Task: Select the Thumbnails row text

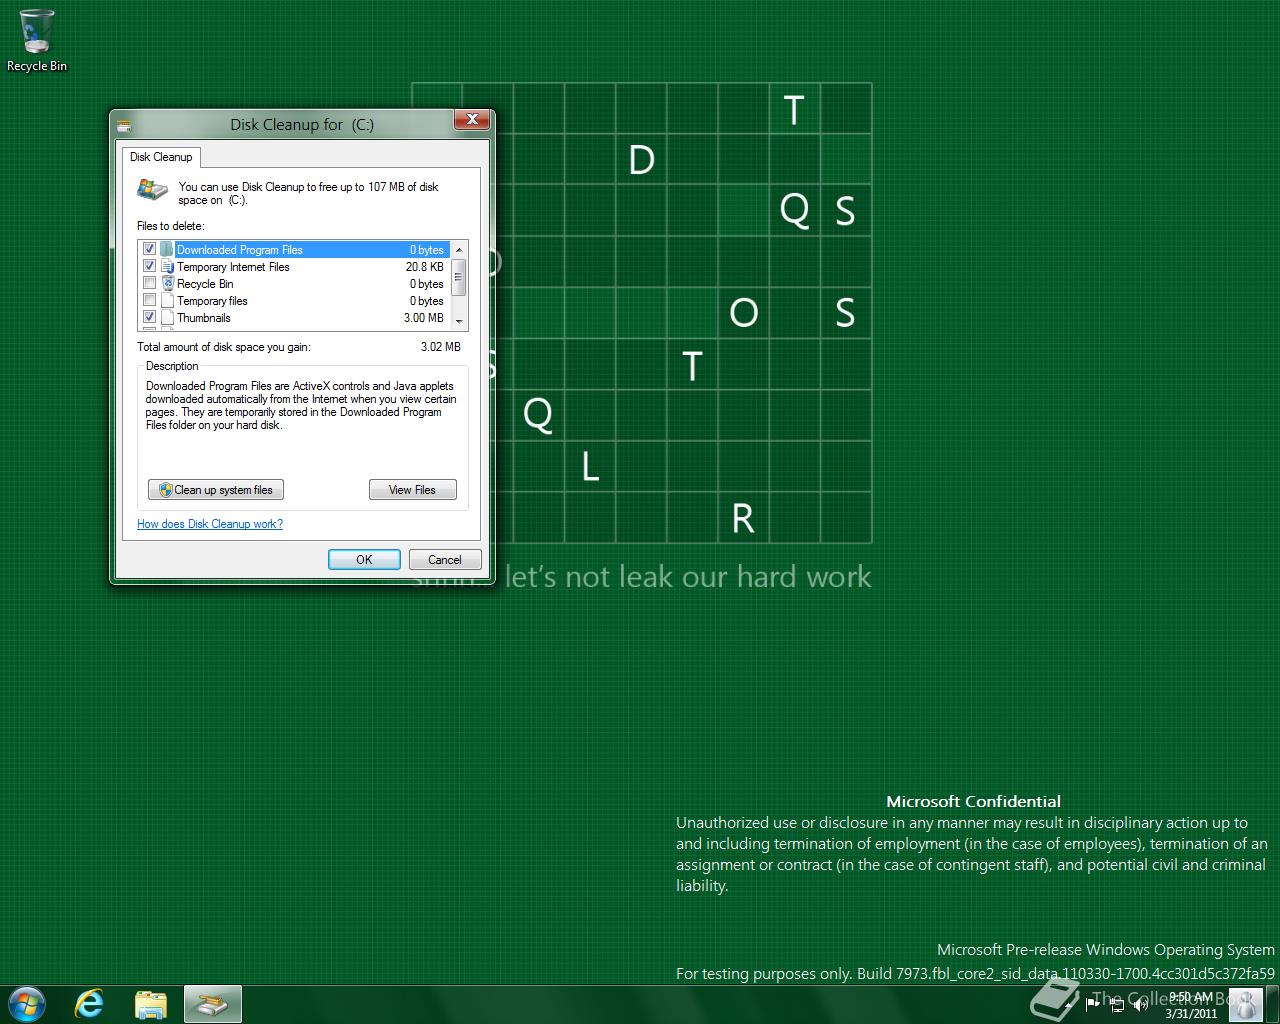Action: [x=203, y=318]
